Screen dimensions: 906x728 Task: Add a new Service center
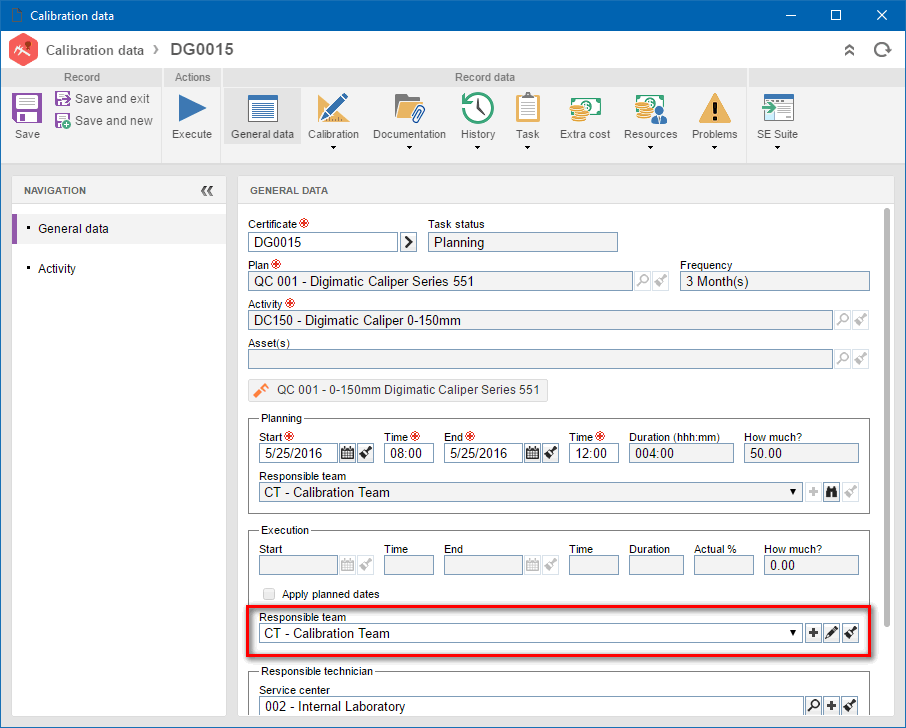pos(831,705)
